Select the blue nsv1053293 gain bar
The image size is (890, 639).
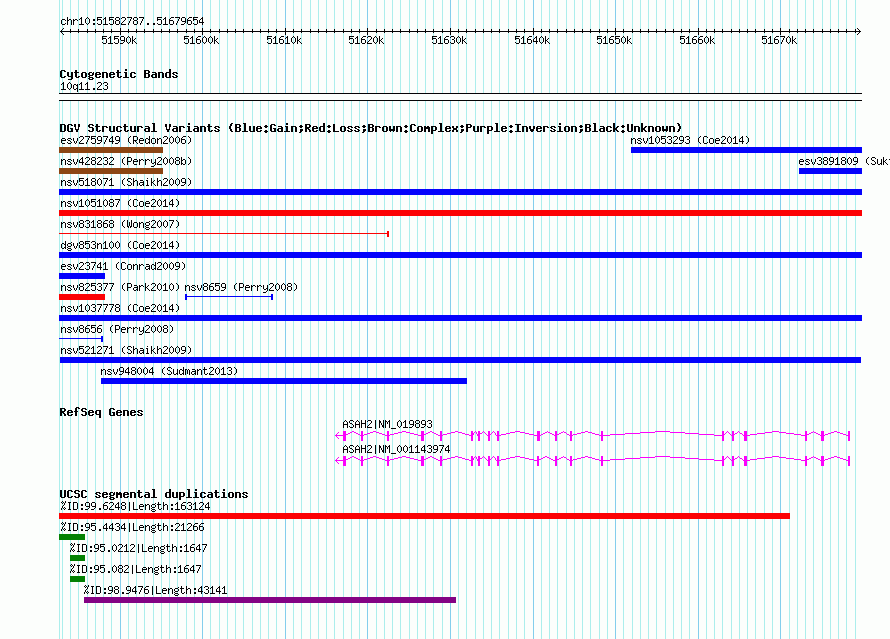(746, 150)
